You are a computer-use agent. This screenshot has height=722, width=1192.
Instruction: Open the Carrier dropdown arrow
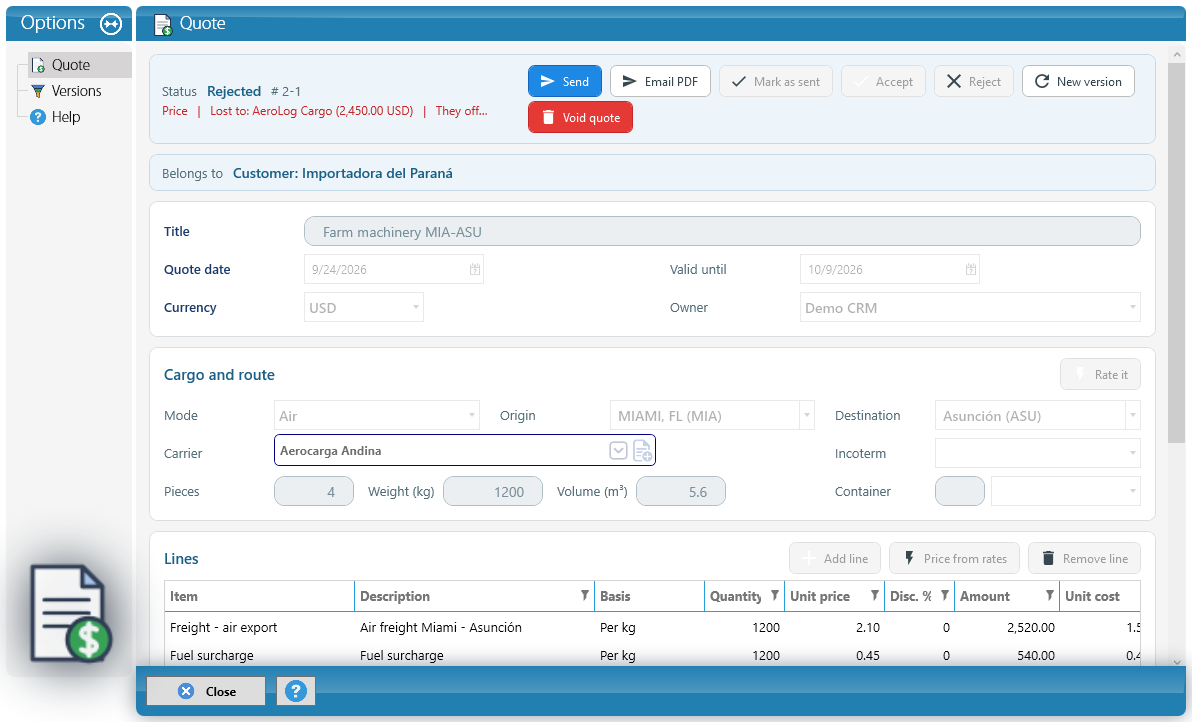[618, 451]
